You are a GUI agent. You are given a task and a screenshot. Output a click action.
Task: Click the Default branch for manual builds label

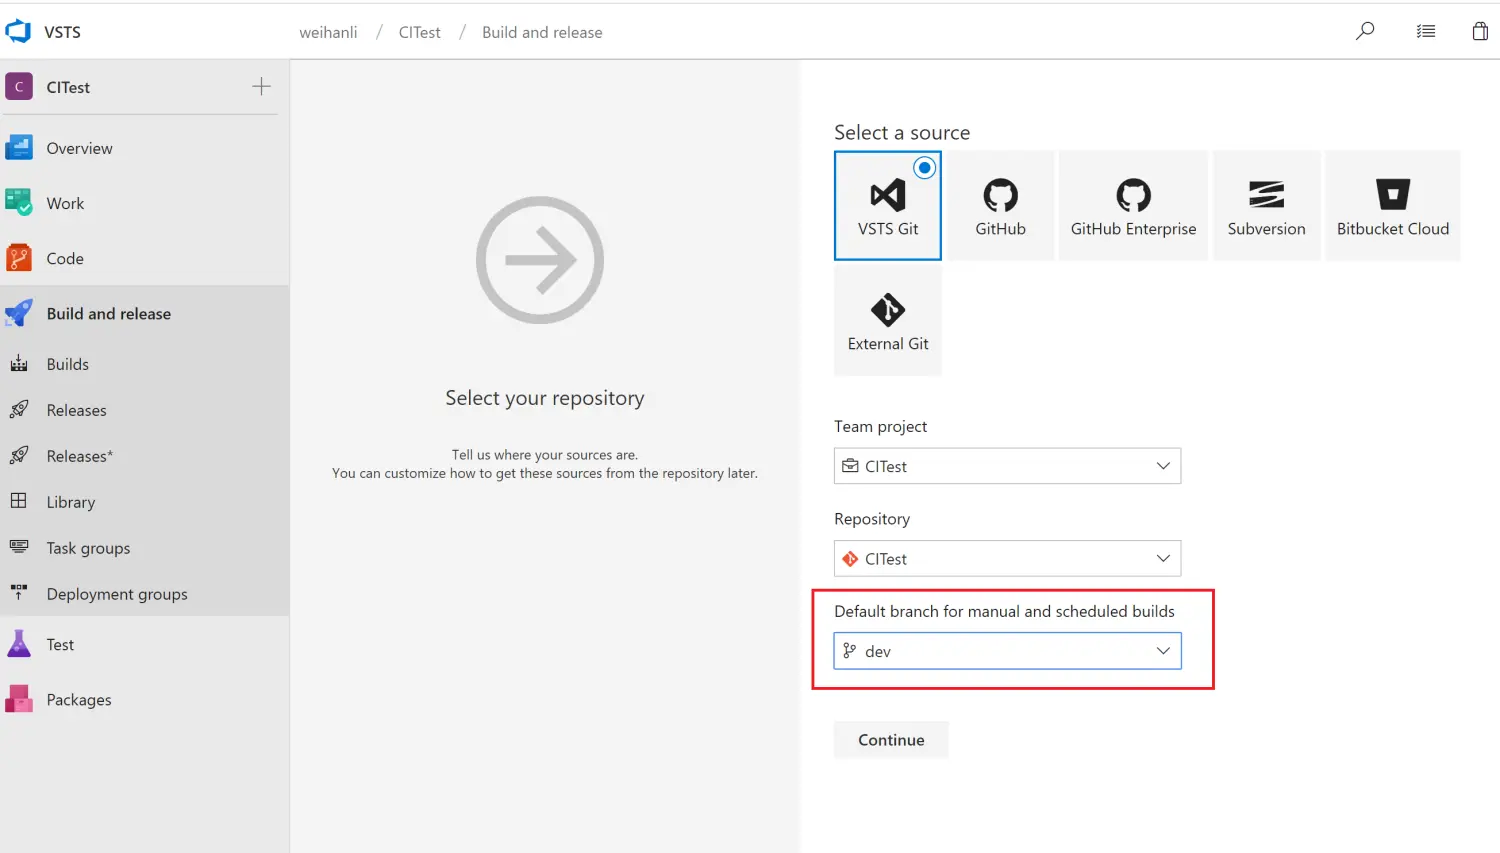1004,611
